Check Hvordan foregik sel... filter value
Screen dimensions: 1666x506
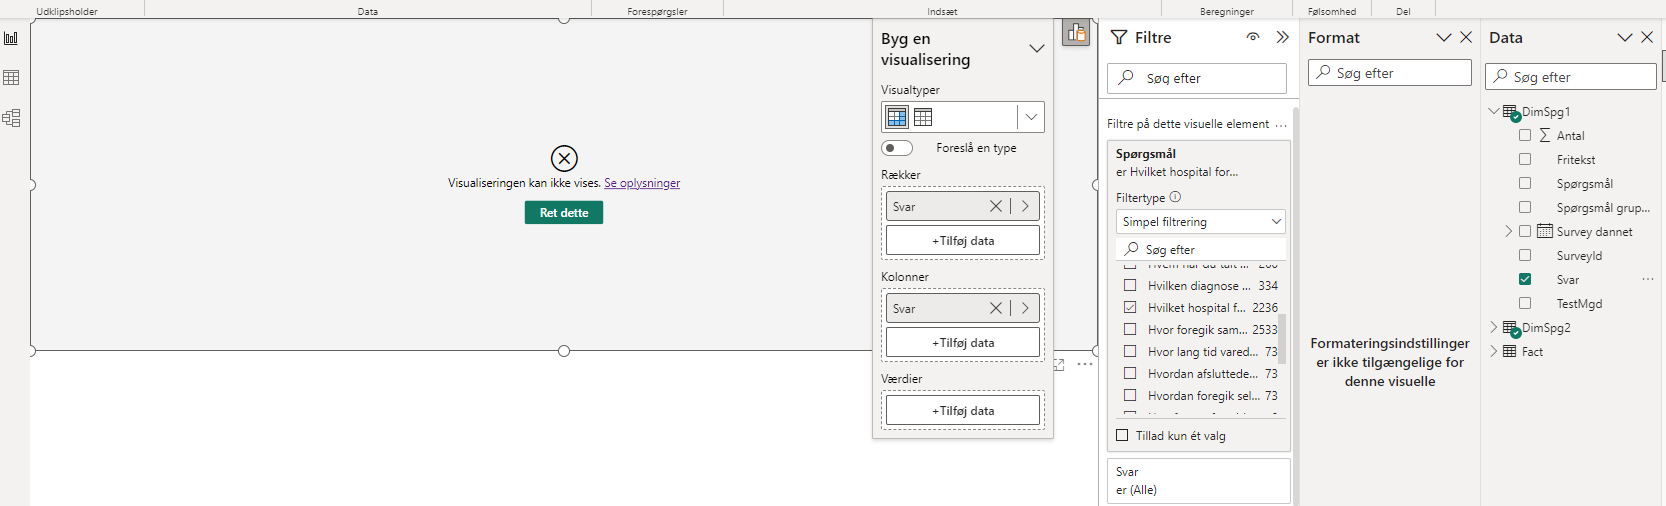click(1130, 395)
